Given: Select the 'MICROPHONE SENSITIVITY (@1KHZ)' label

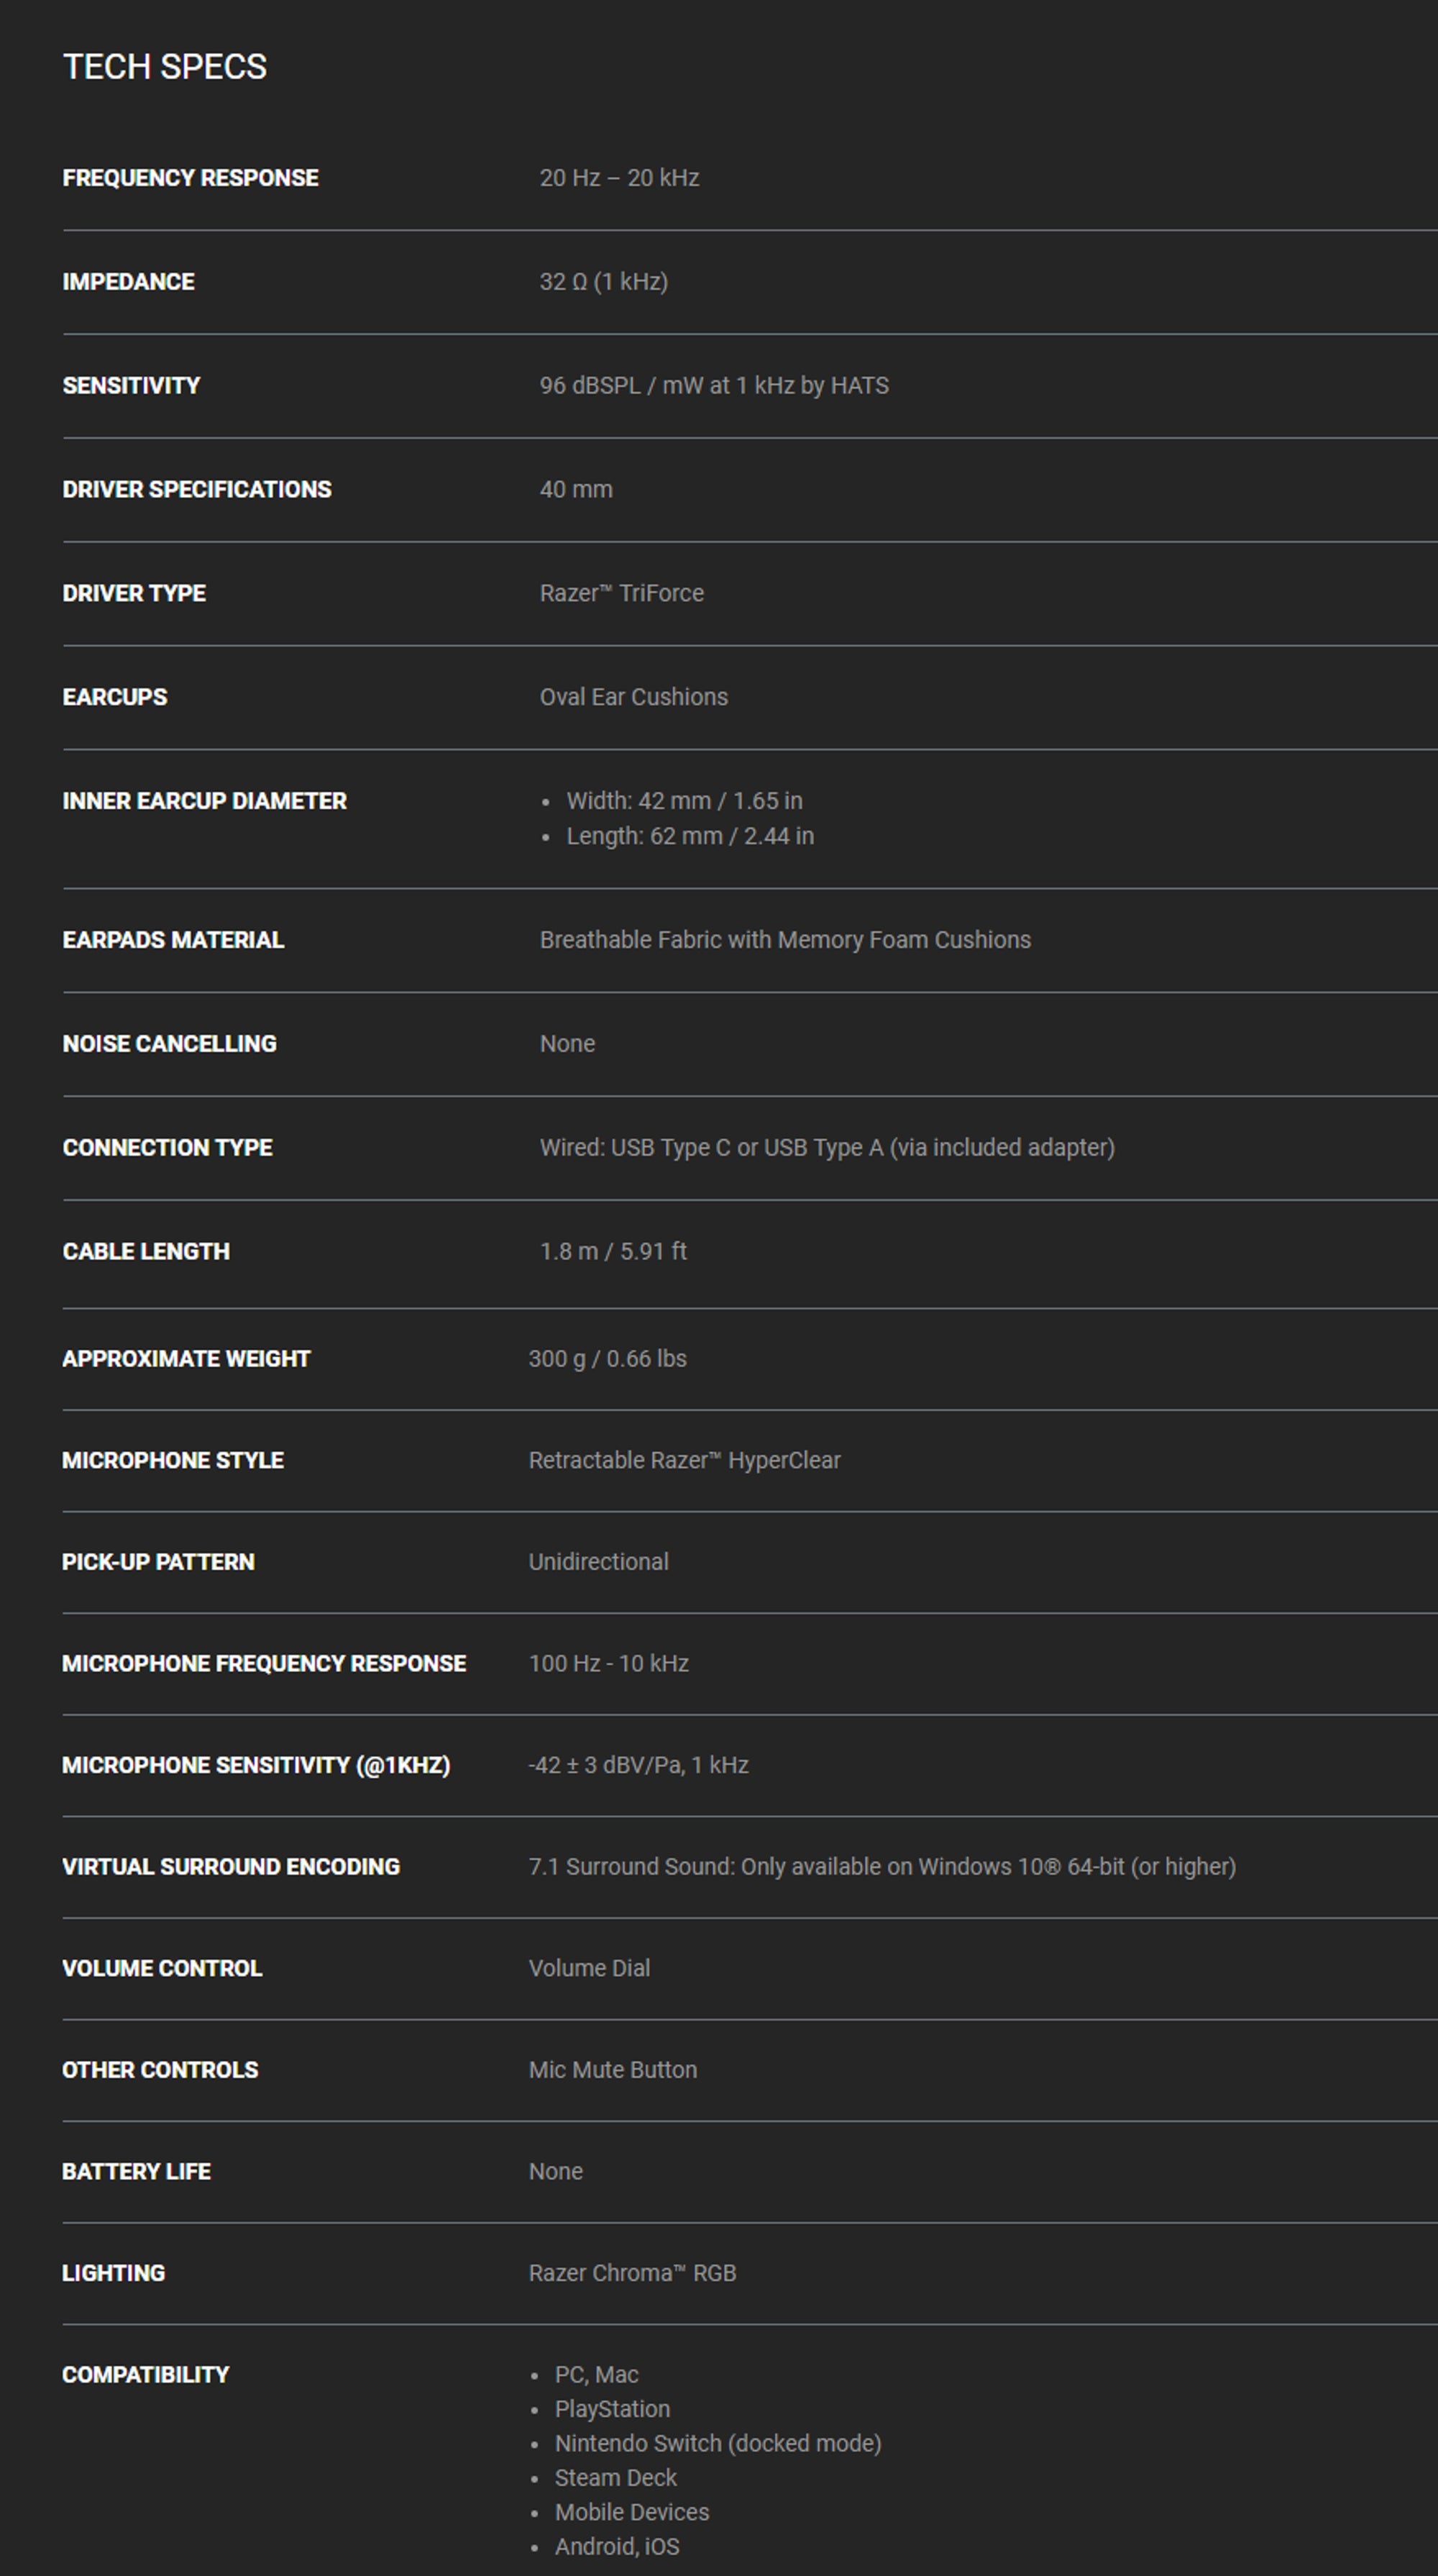Looking at the screenshot, I should pos(256,1767).
